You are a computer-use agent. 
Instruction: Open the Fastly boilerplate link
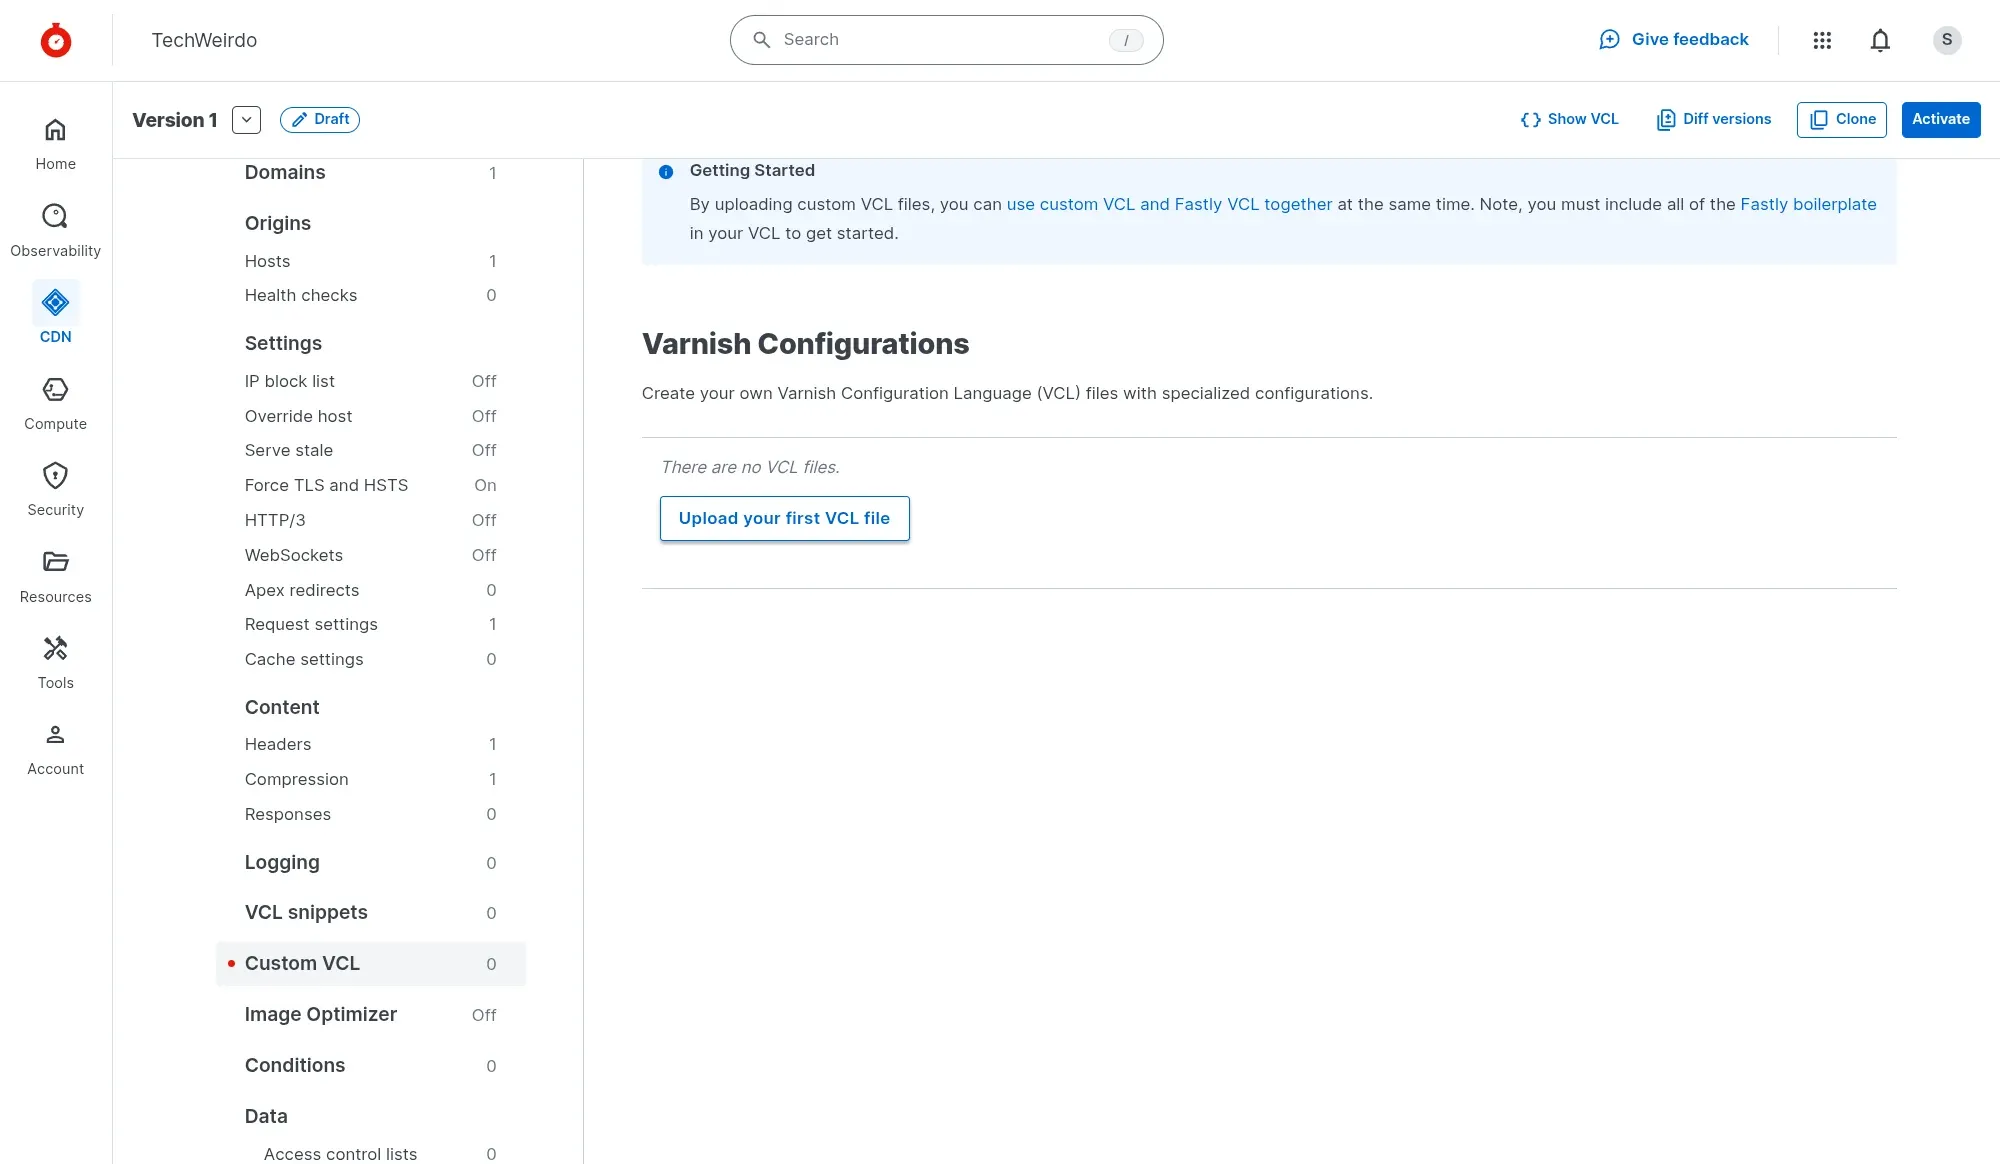[x=1808, y=204]
